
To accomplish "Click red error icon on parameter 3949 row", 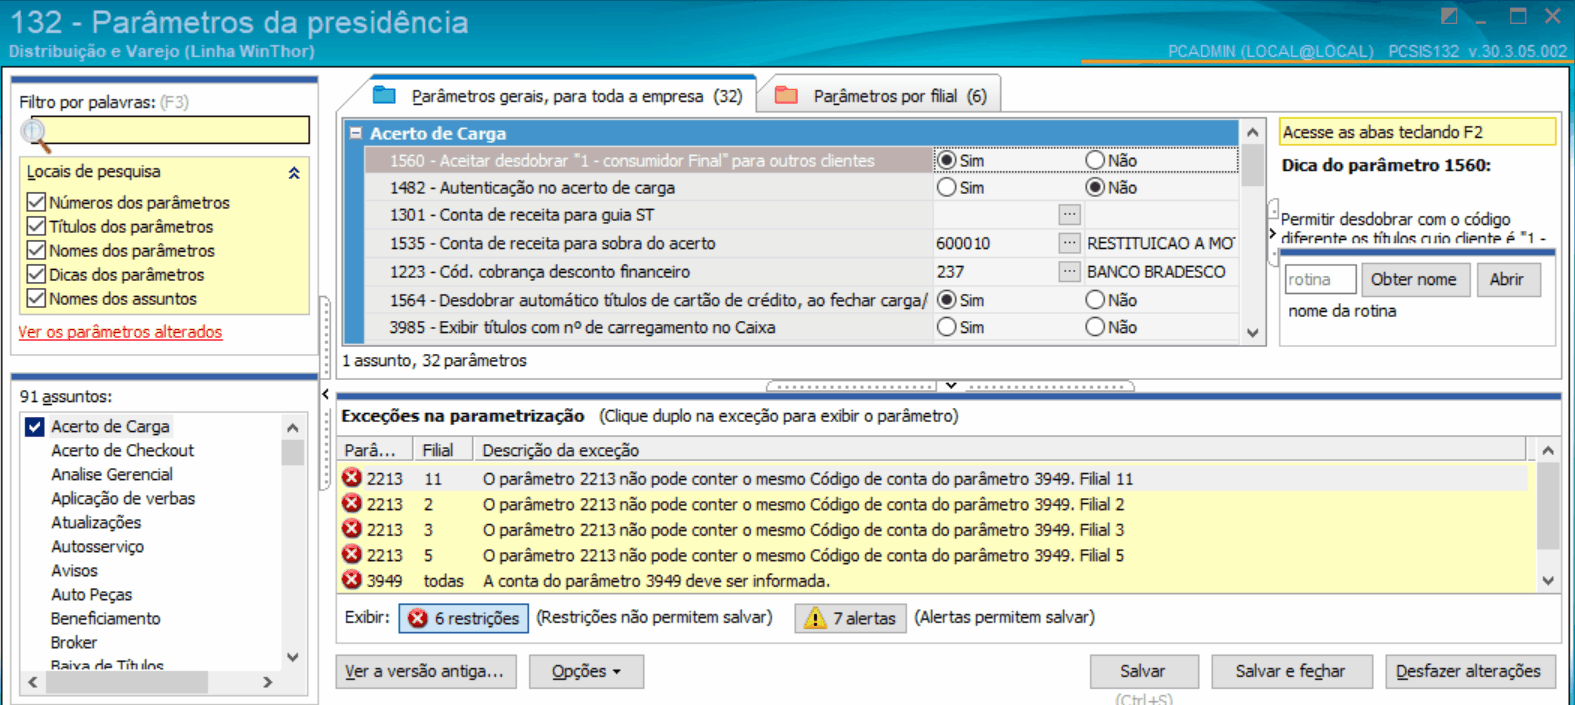I will pos(352,580).
